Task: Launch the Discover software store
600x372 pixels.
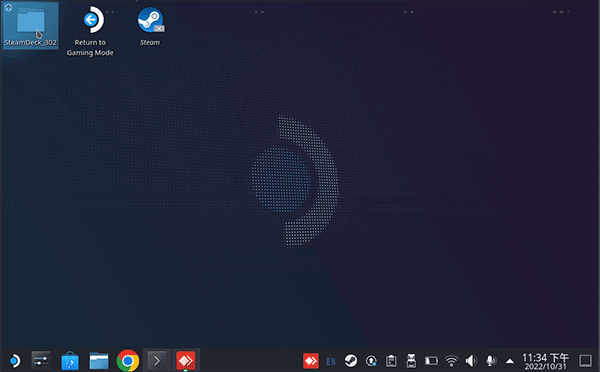Action: [x=70, y=361]
